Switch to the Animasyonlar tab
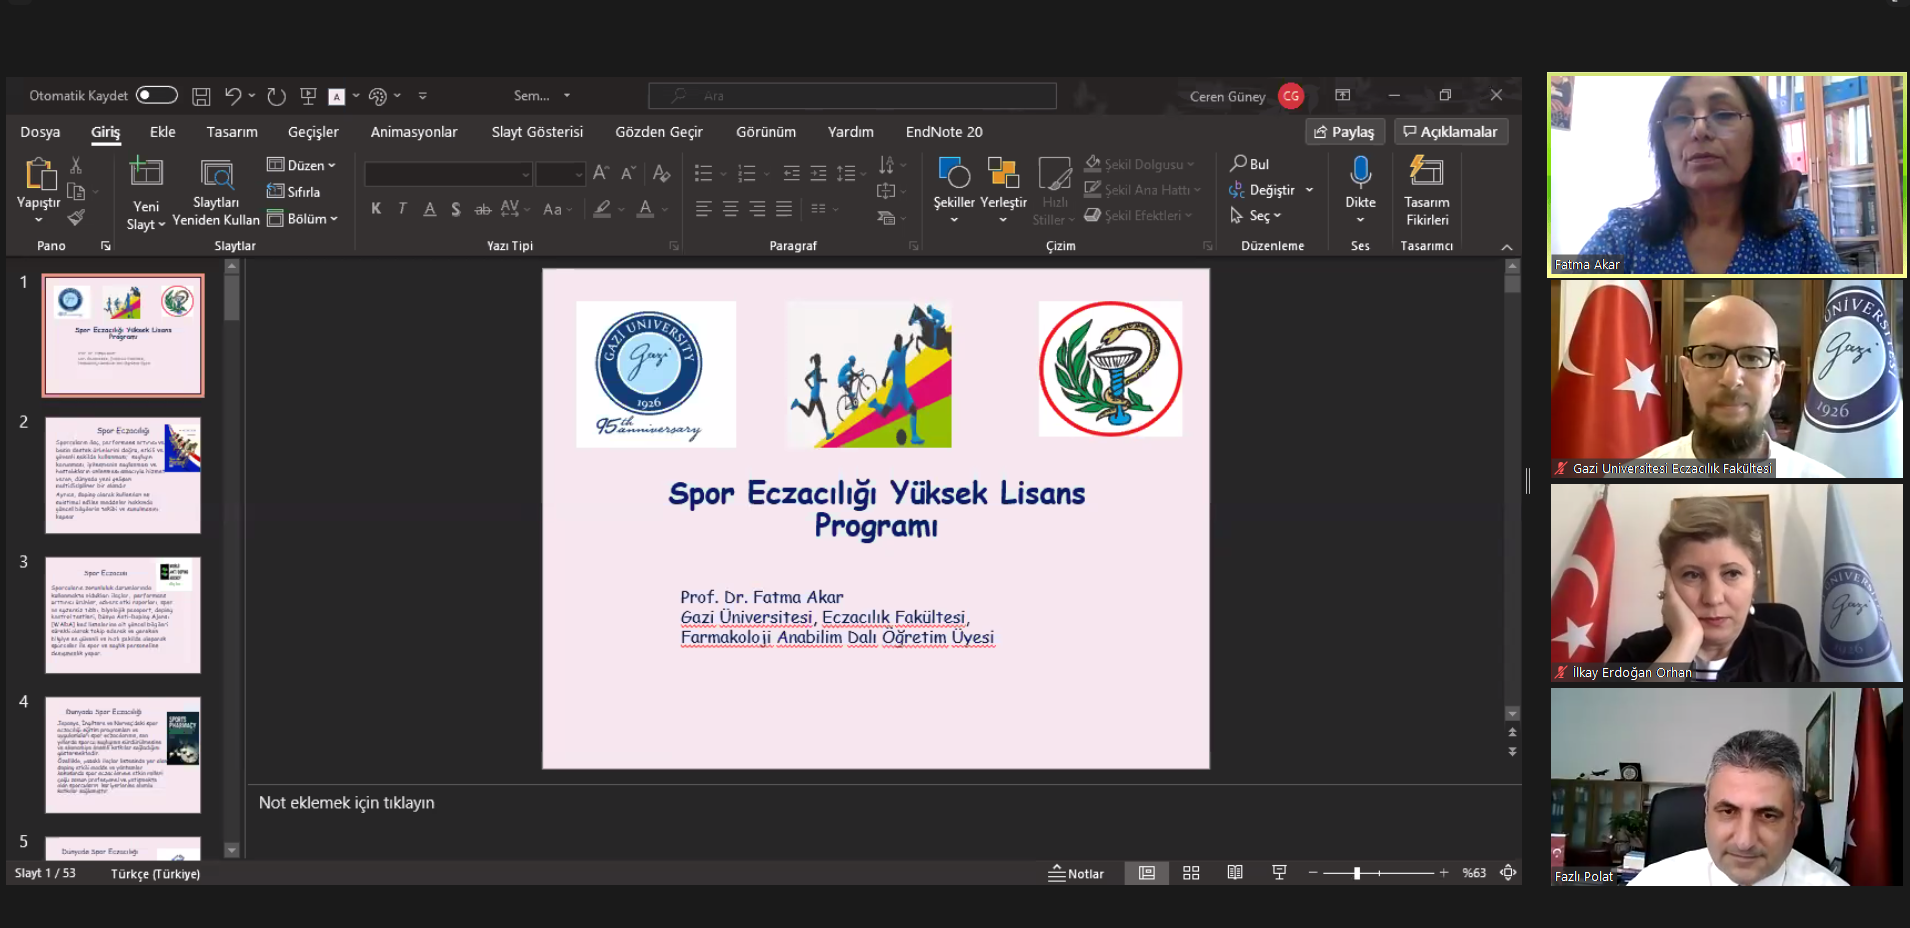This screenshot has height=928, width=1910. (x=414, y=132)
